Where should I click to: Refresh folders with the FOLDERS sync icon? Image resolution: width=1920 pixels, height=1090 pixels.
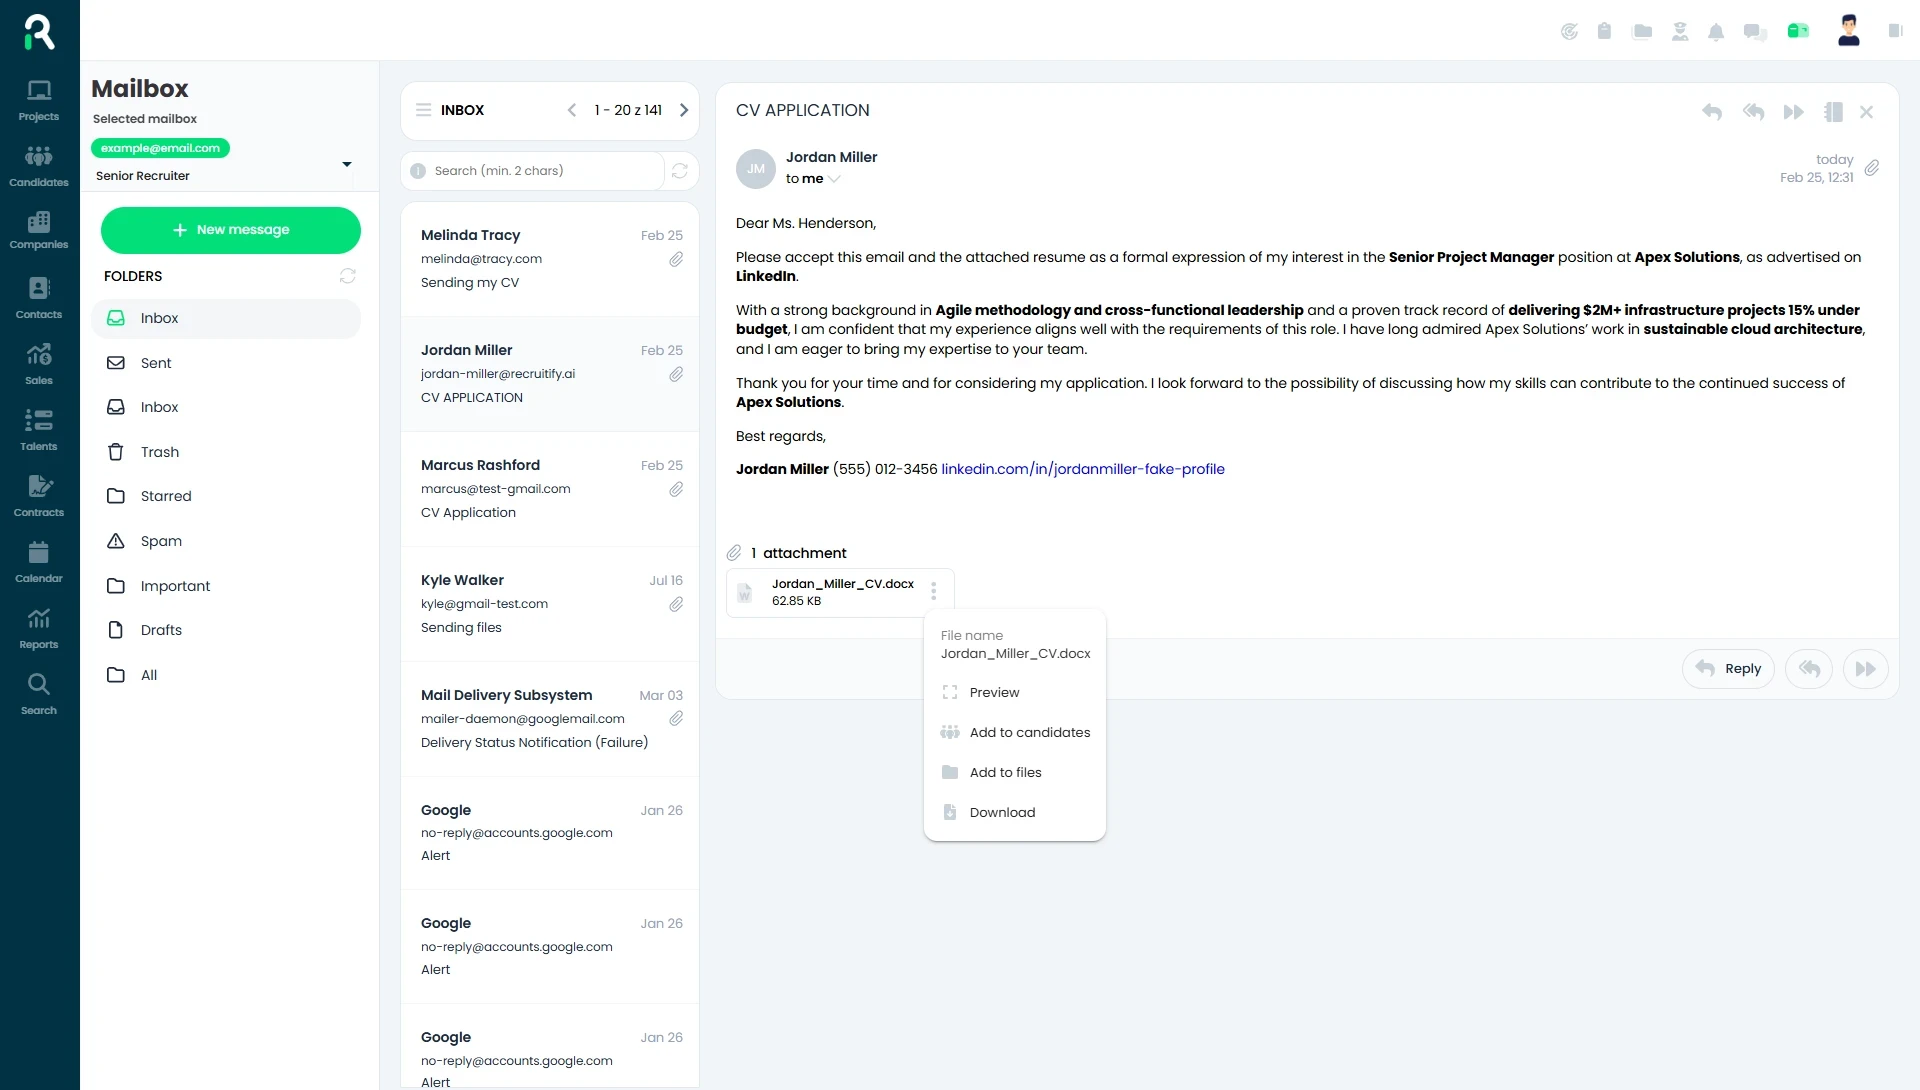pos(347,276)
